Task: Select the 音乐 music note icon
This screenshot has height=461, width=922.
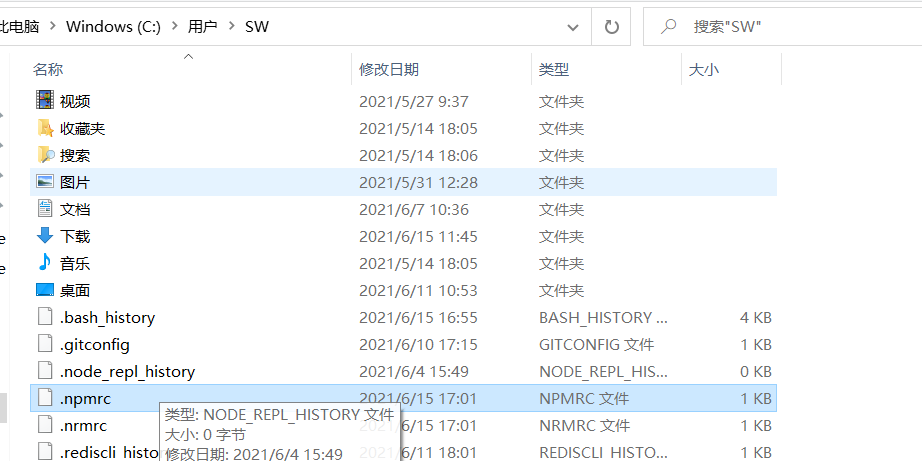Action: [45, 262]
